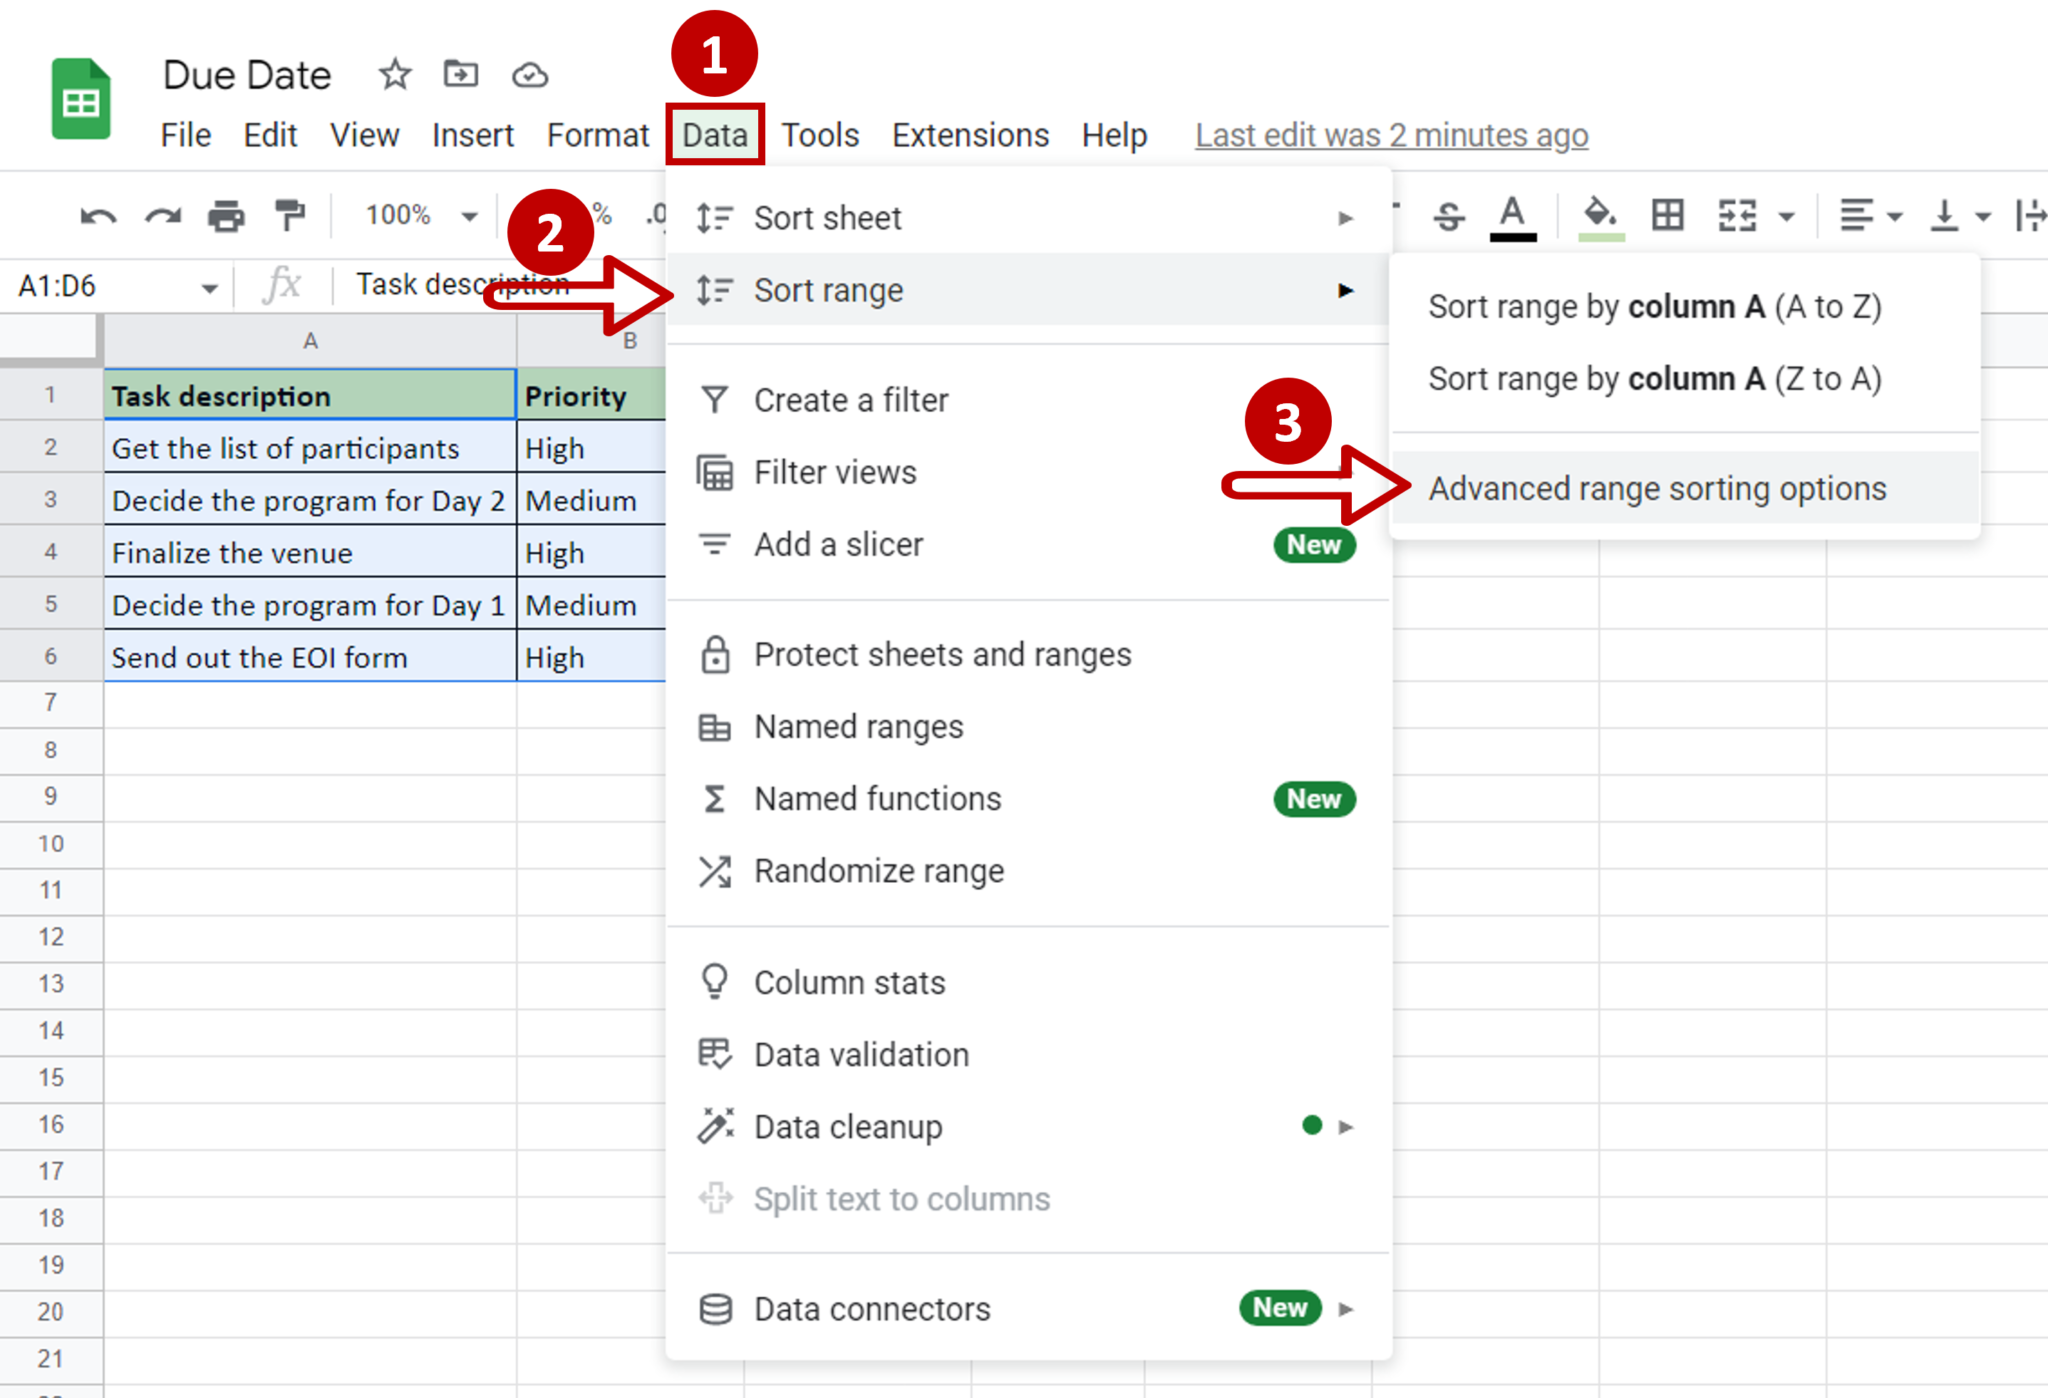Check the cloud save status icon
The height and width of the screenshot is (1398, 2048).
(x=530, y=75)
